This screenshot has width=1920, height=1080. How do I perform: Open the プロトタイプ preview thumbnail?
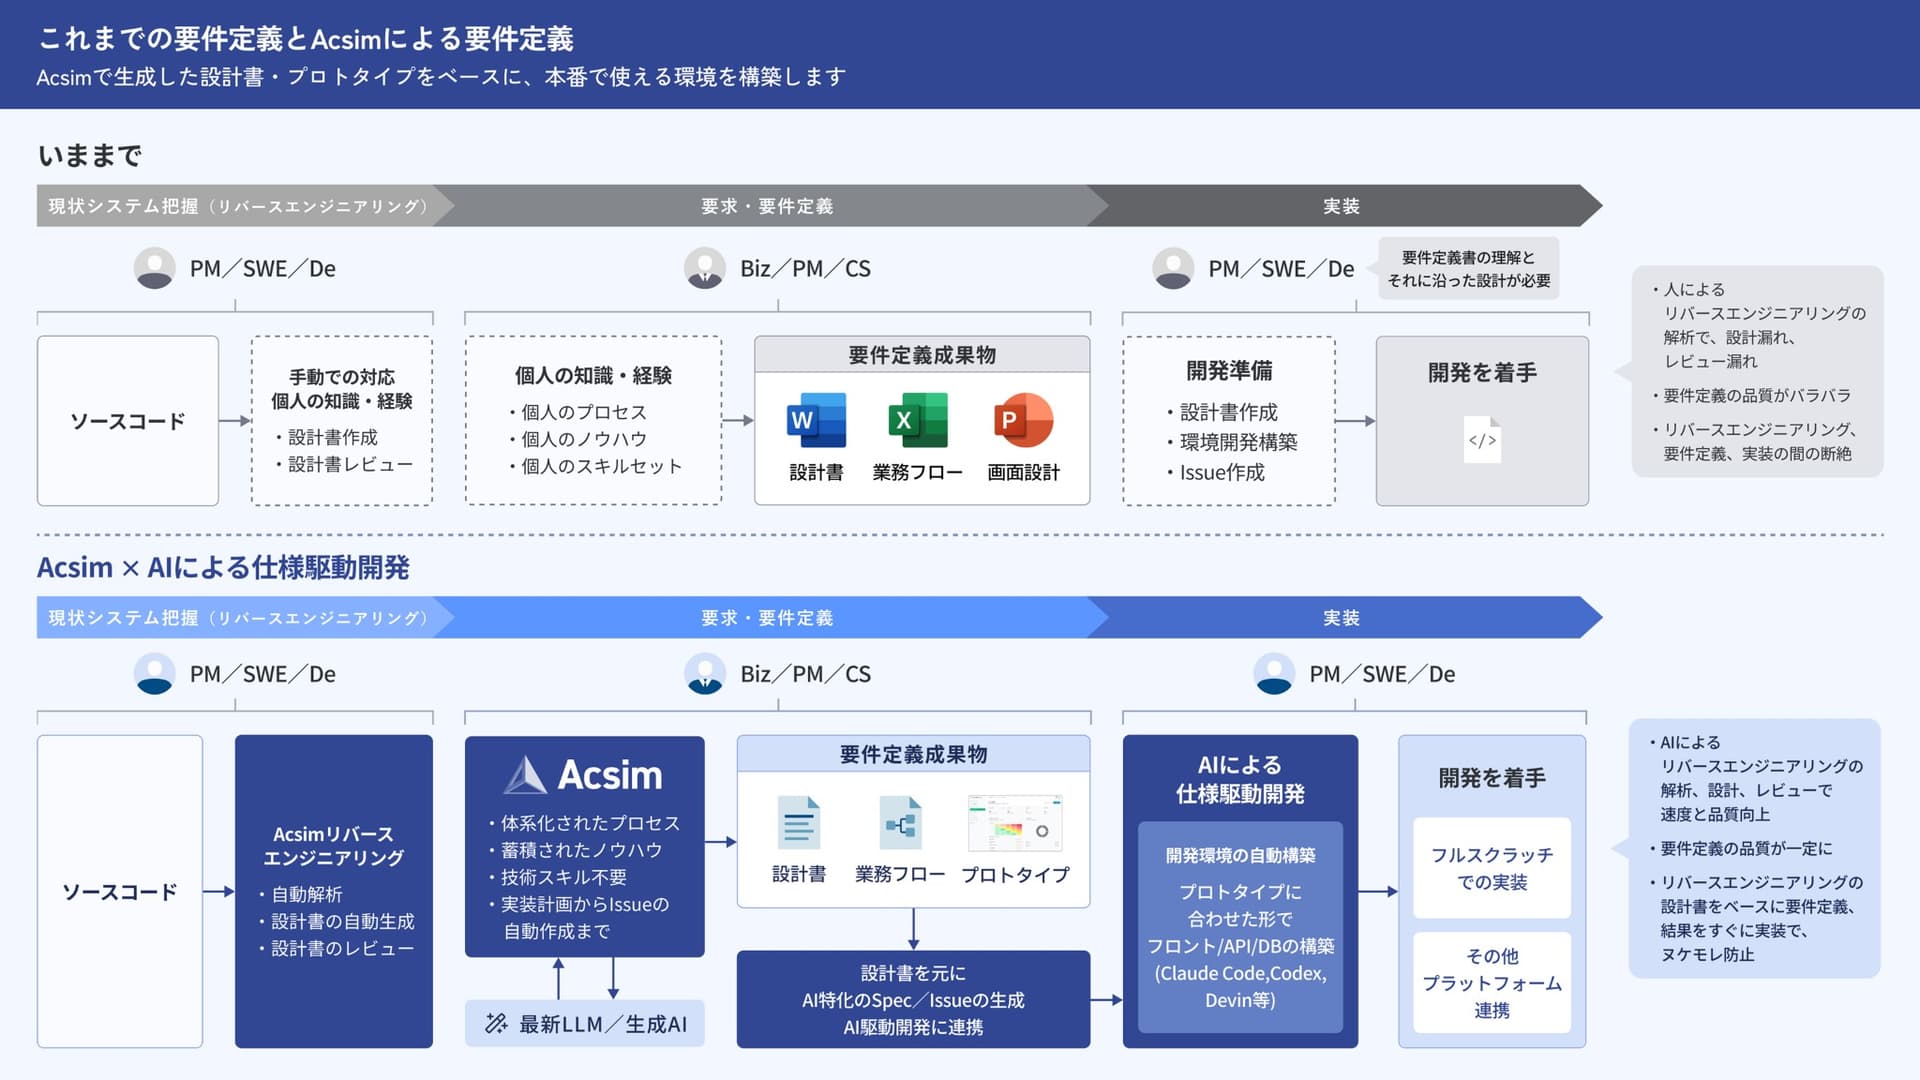click(1015, 823)
